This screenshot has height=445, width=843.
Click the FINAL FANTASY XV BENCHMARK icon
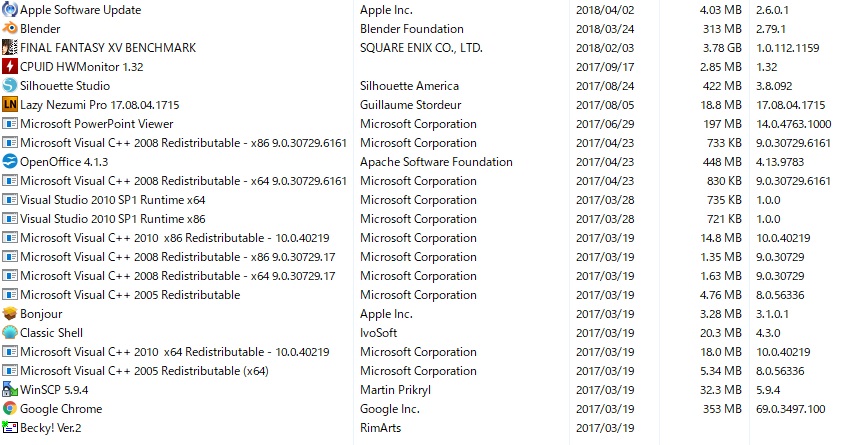10,48
